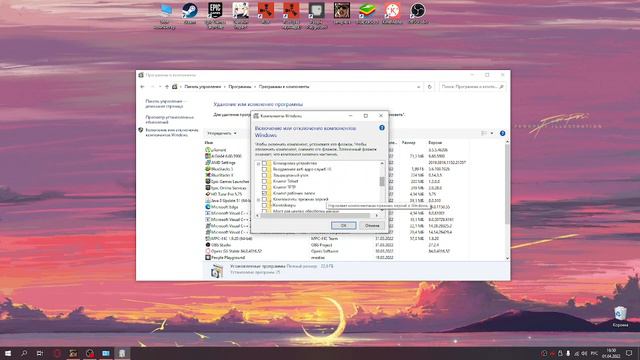This screenshot has width=640, height=360.
Task: Click shield icon beside Turn Windows features link
Action: click(141, 130)
